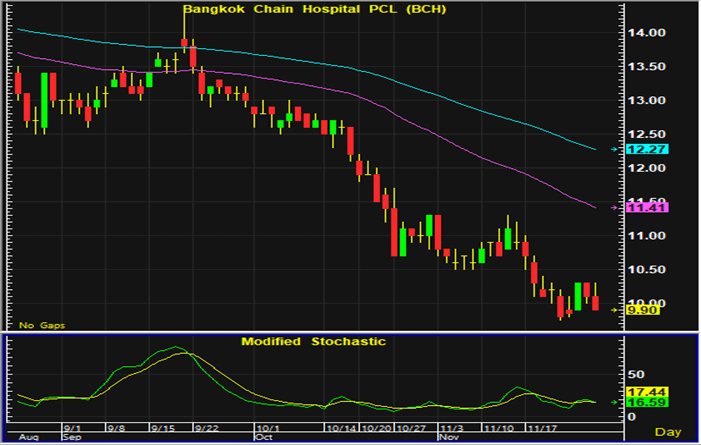Image resolution: width=701 pixels, height=445 pixels.
Task: Click the yellow 9.90 last price tag
Action: [638, 310]
